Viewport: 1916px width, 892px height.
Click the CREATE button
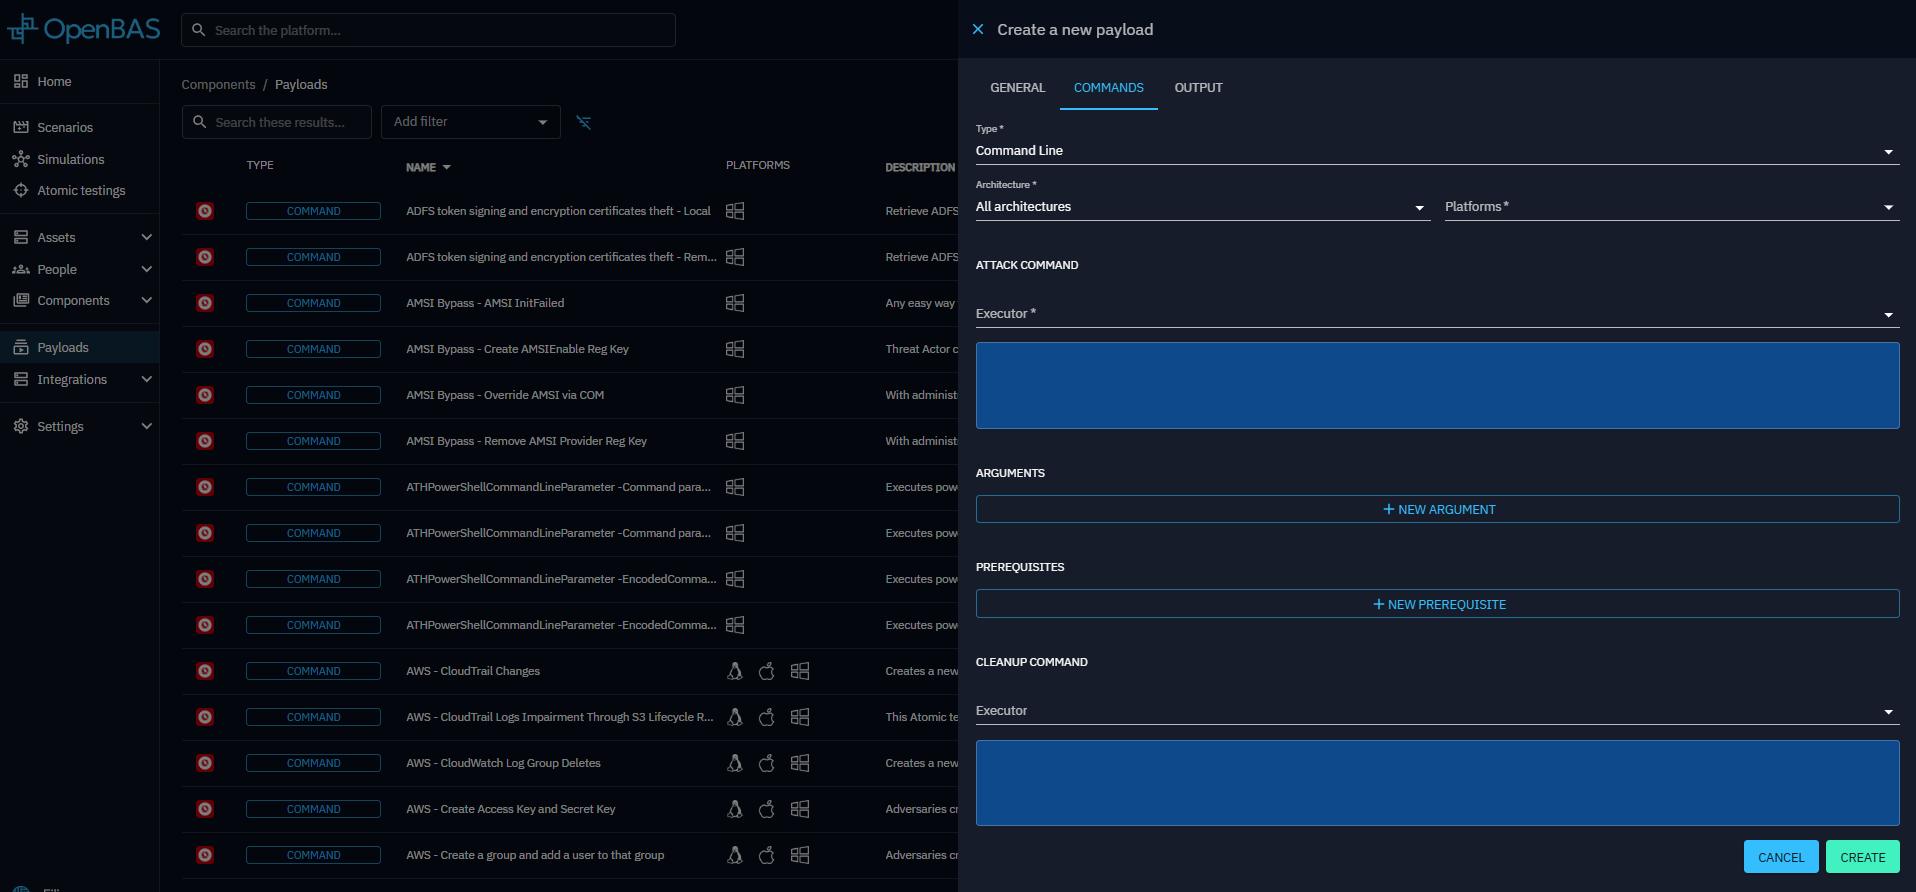[1862, 857]
